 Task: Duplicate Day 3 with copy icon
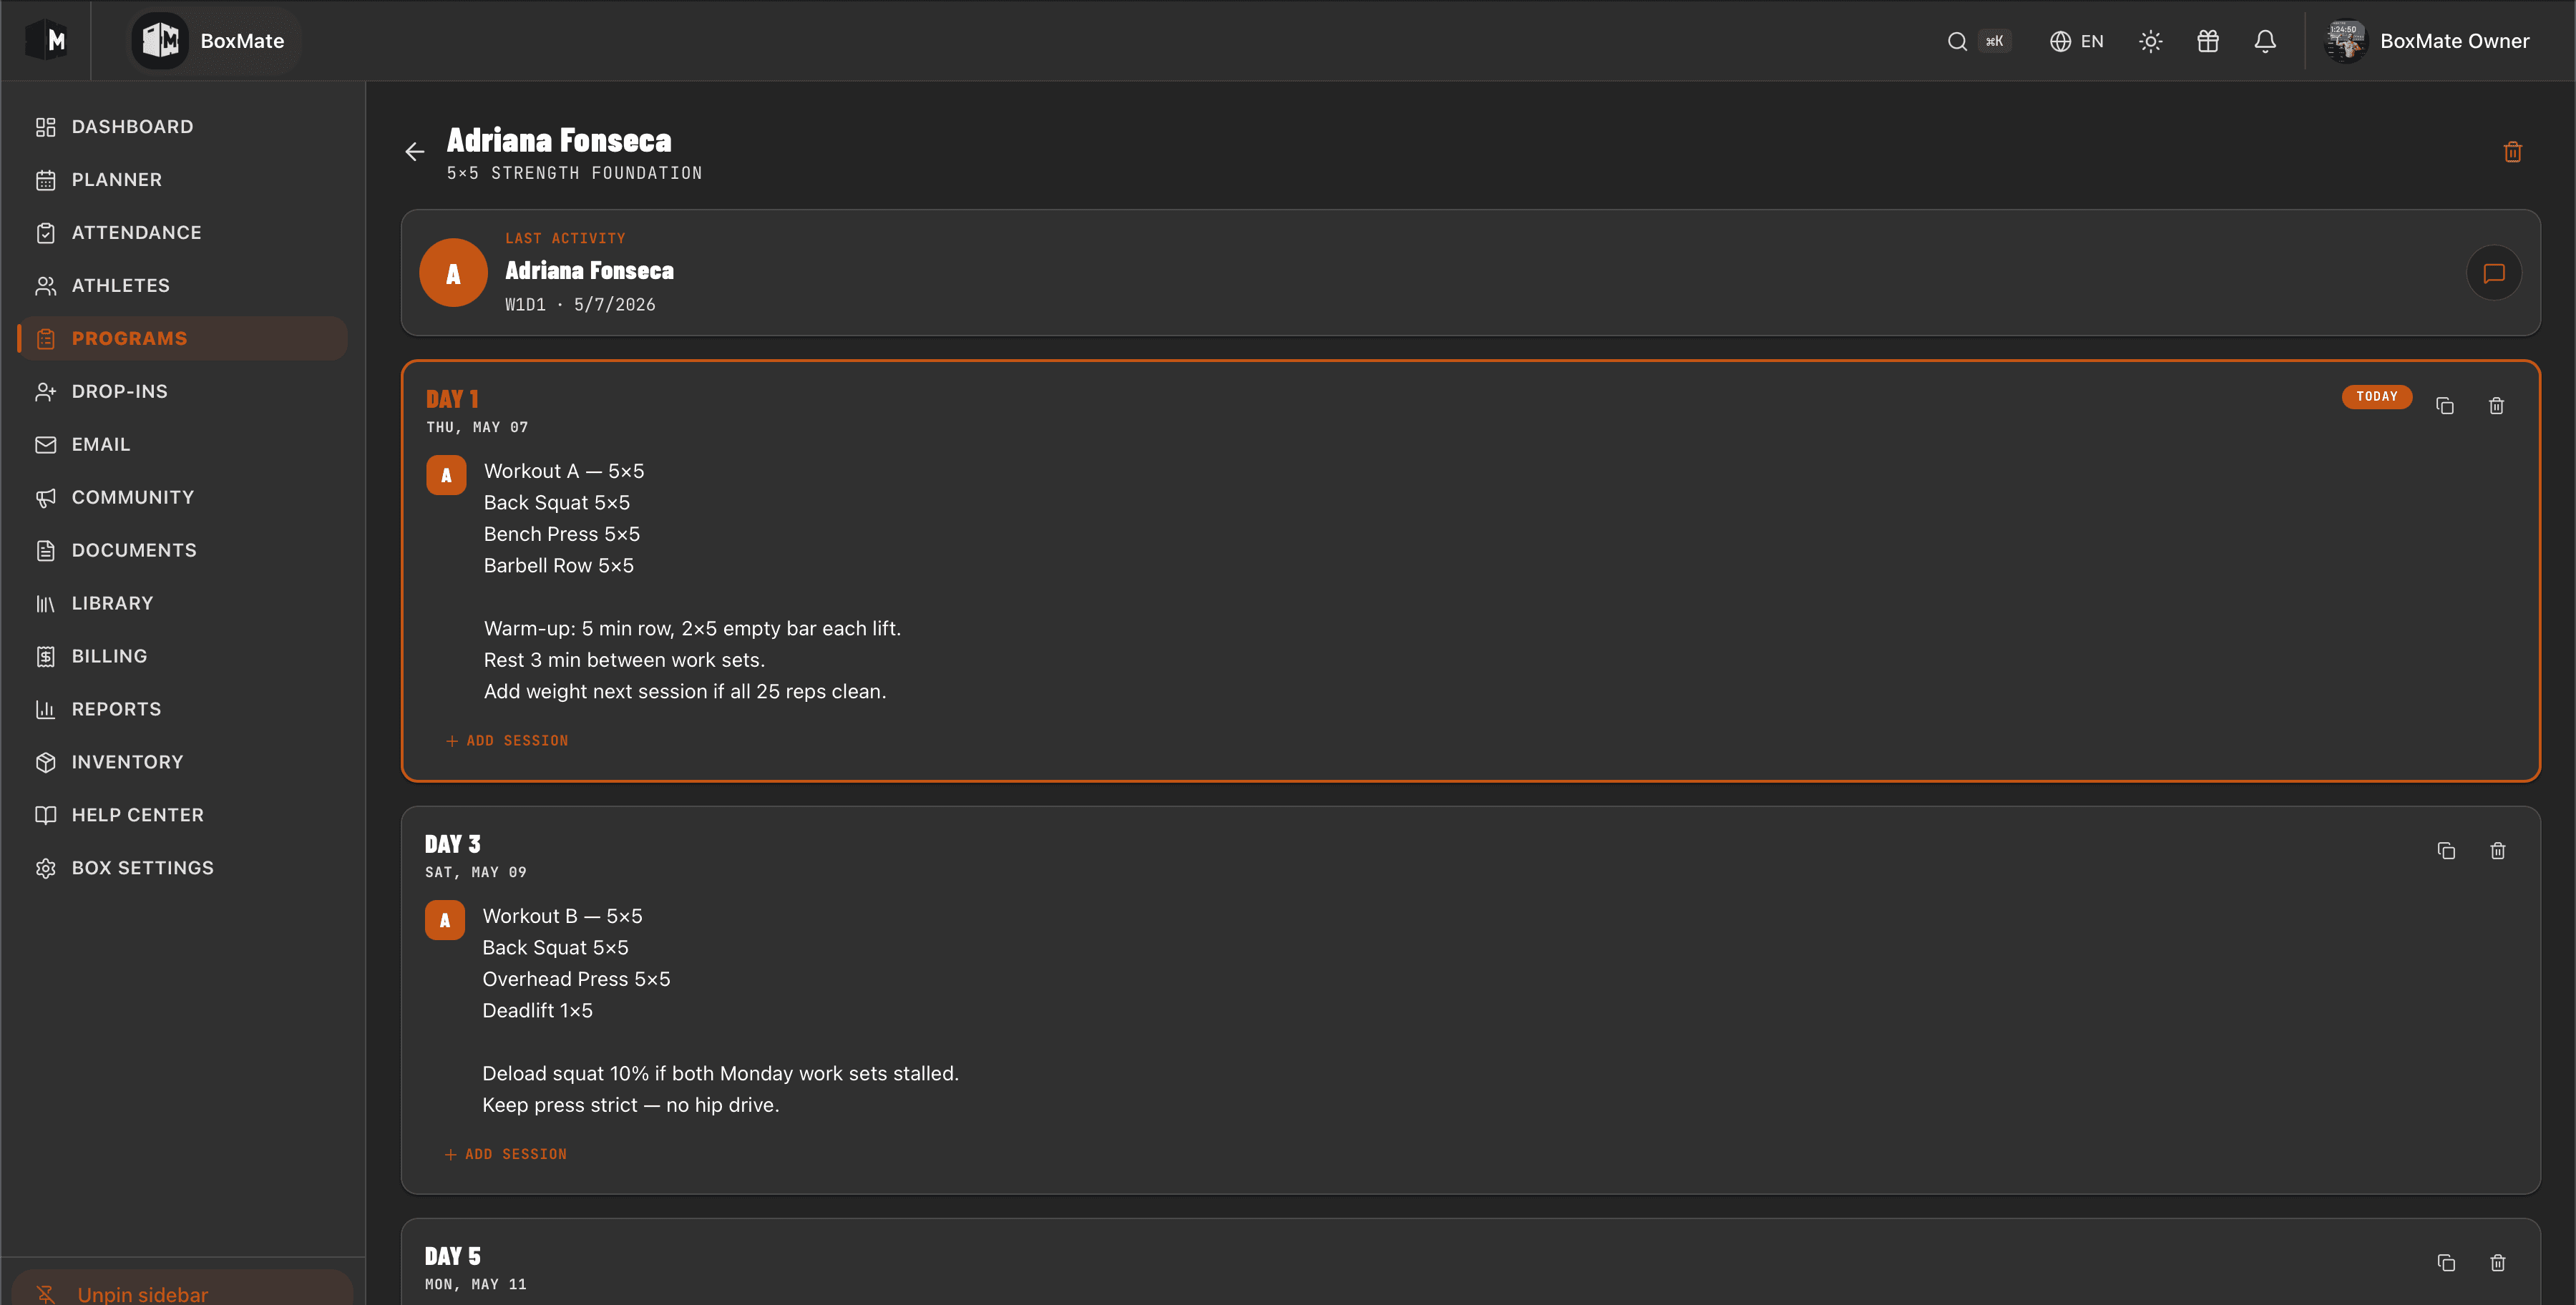click(x=2446, y=851)
